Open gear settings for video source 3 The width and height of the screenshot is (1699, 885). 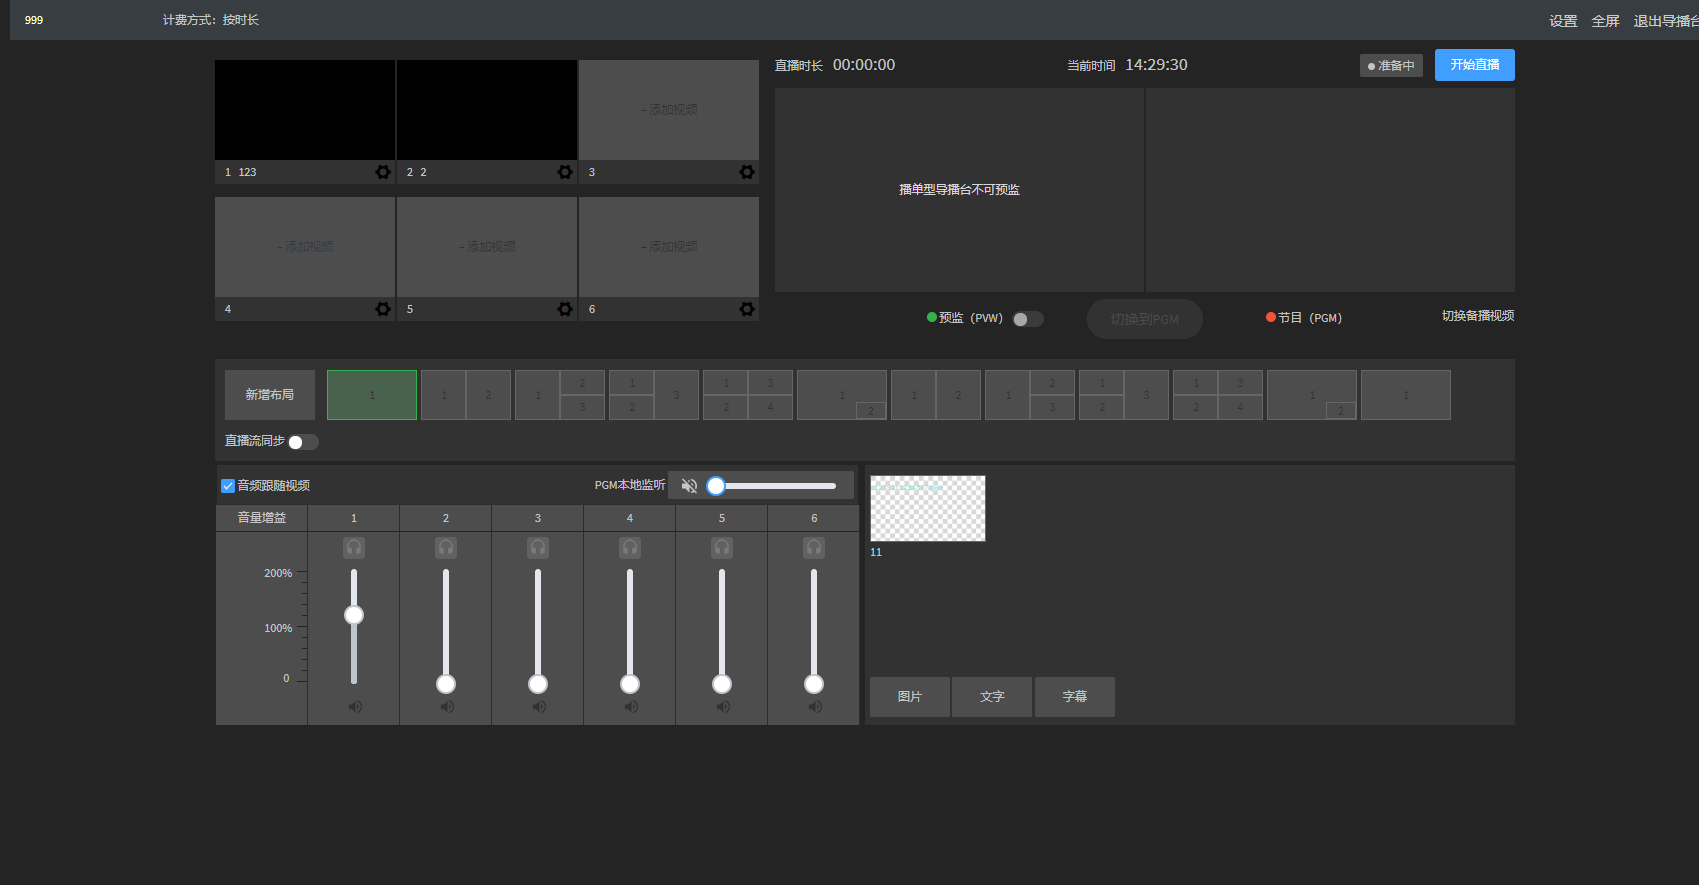pos(747,172)
